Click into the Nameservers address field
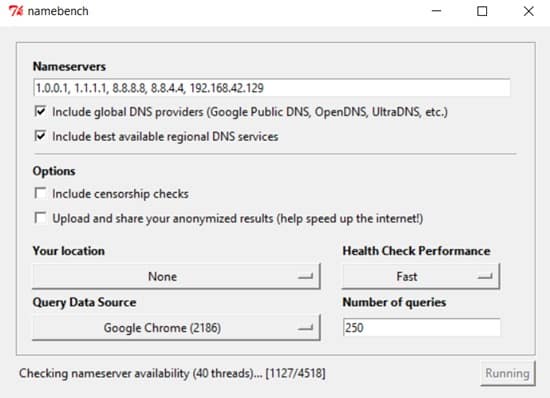The image size is (550, 398). (272, 88)
